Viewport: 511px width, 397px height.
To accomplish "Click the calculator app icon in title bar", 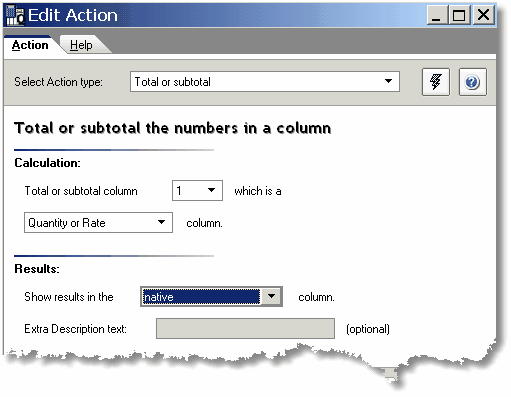I will [15, 15].
